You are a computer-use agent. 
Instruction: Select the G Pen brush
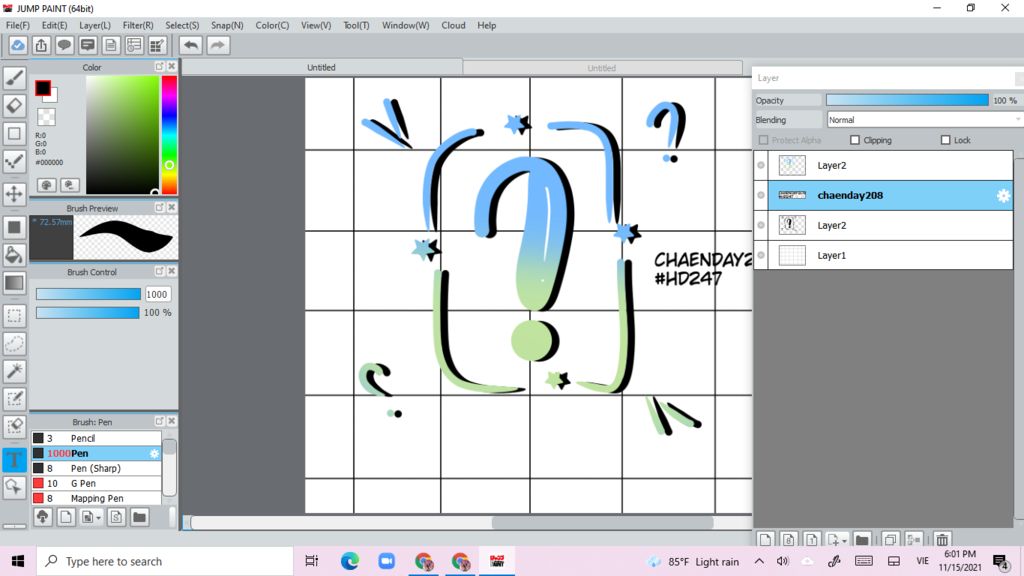pyautogui.click(x=96, y=483)
